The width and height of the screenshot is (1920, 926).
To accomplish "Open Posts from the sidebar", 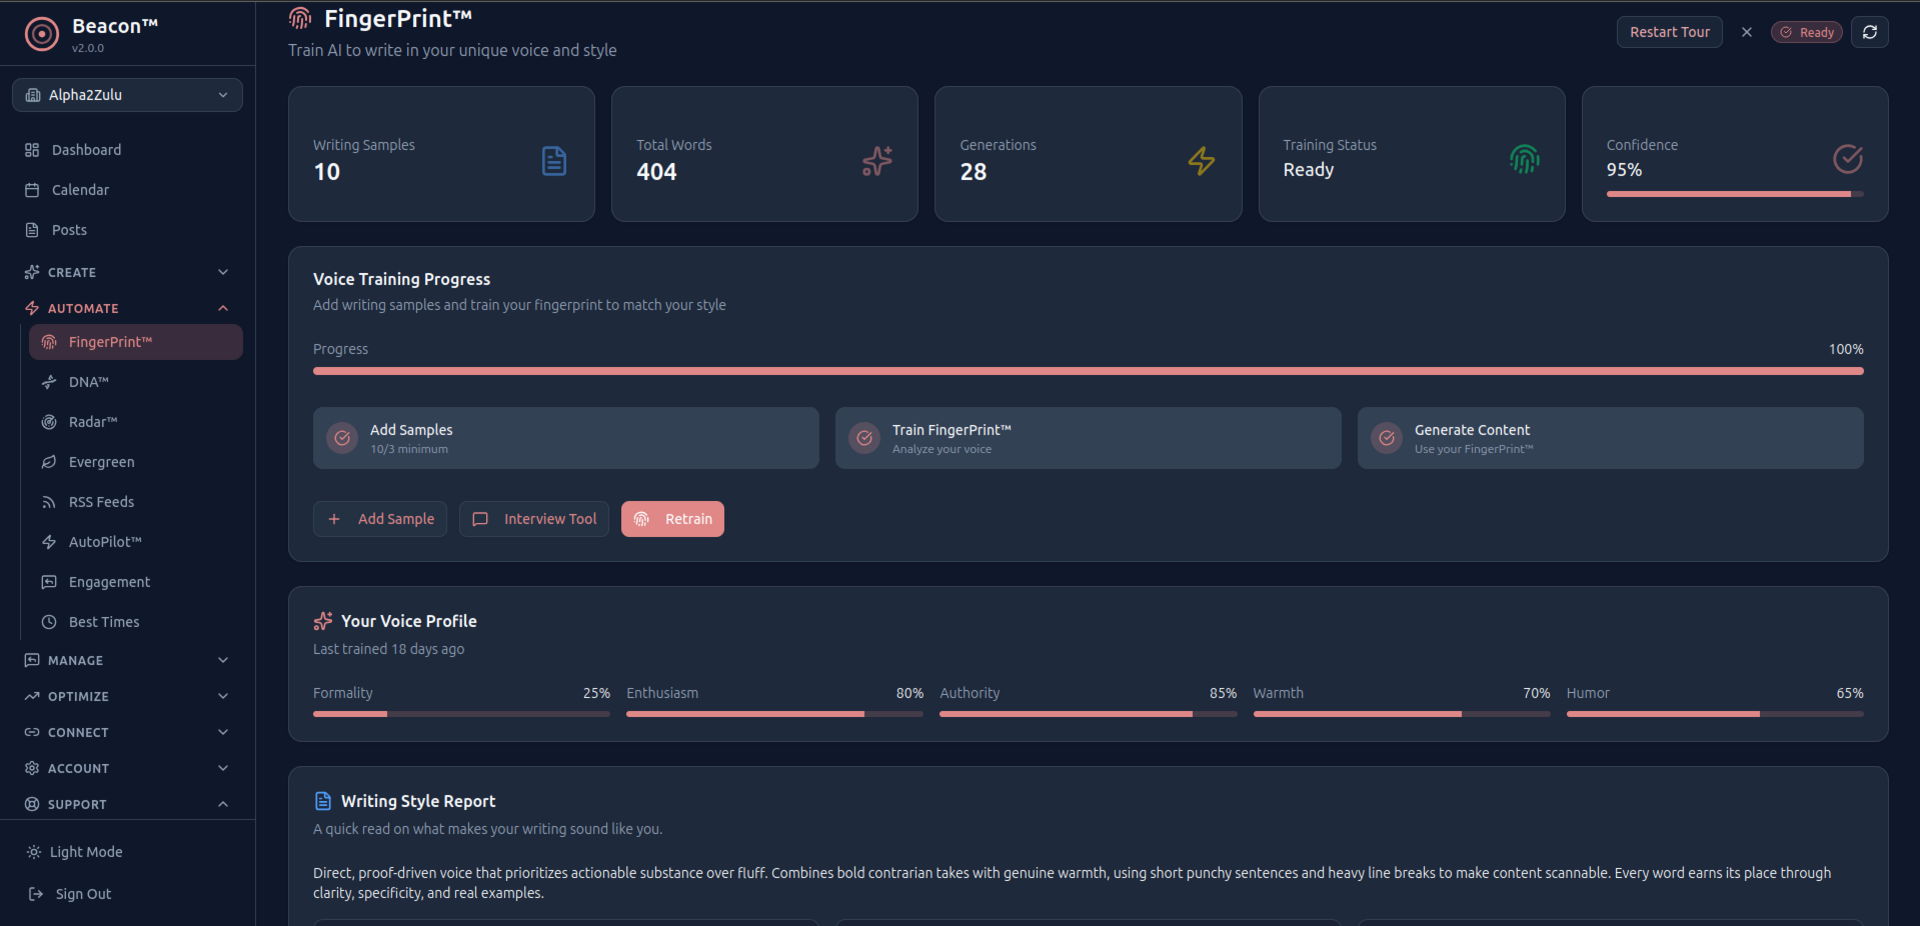I will 68,229.
